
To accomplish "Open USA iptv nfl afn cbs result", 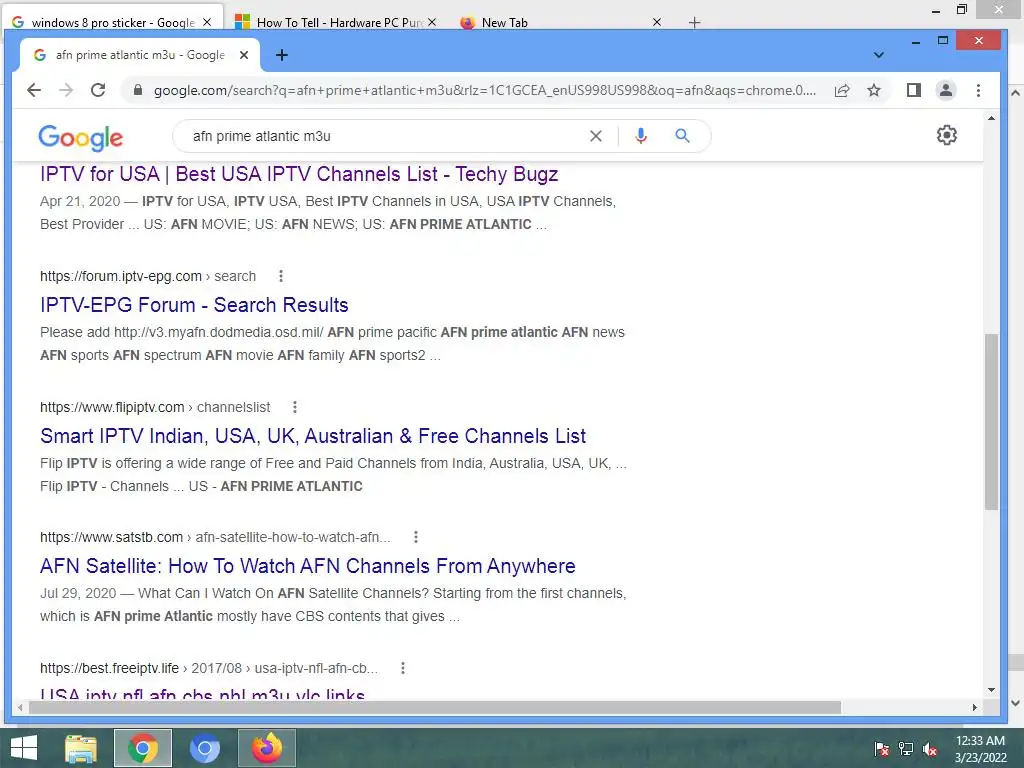I will (x=202, y=694).
